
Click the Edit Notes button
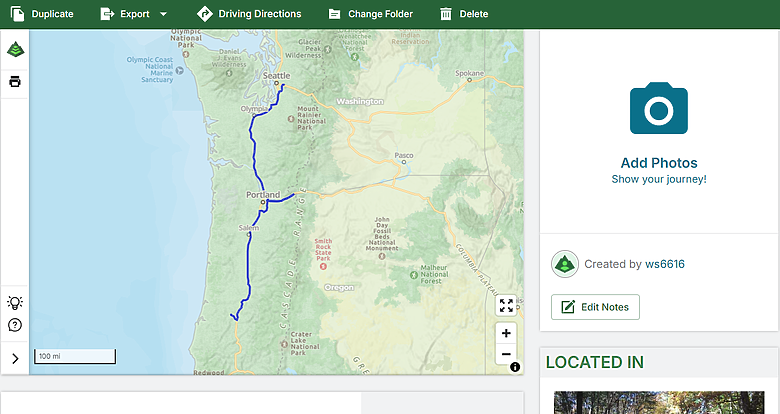click(595, 307)
